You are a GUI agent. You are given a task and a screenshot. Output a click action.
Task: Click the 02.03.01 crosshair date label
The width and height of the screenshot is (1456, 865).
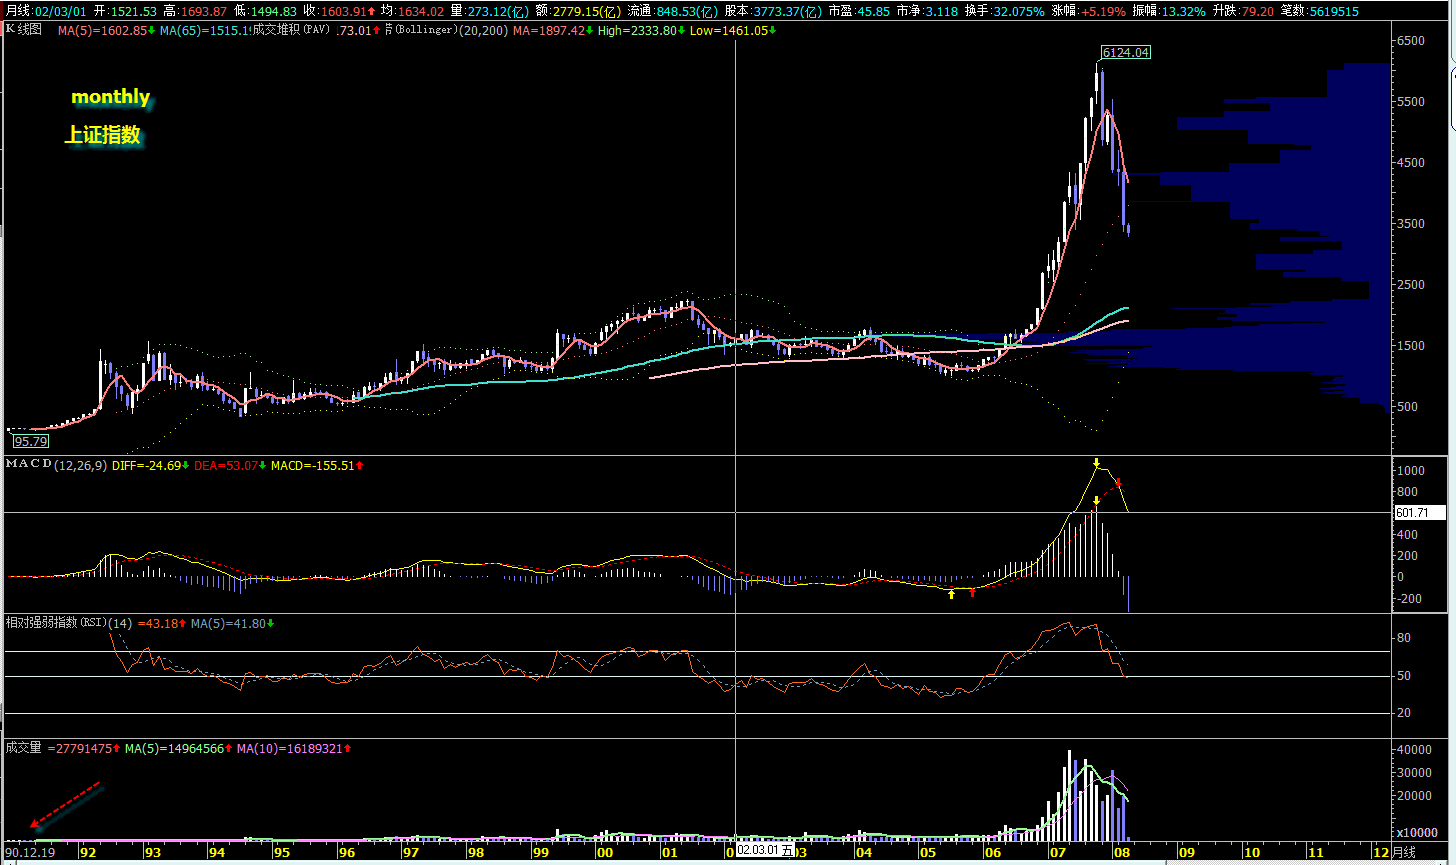(766, 851)
